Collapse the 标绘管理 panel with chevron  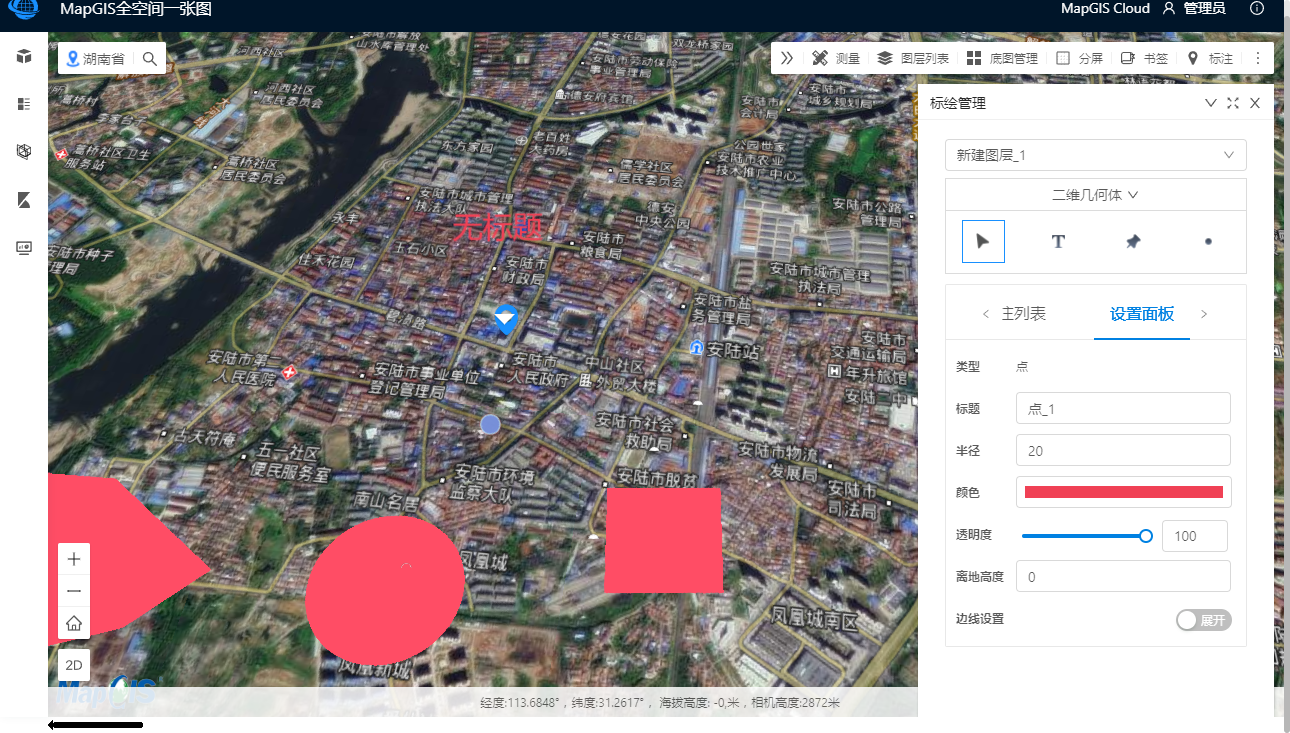[1211, 103]
